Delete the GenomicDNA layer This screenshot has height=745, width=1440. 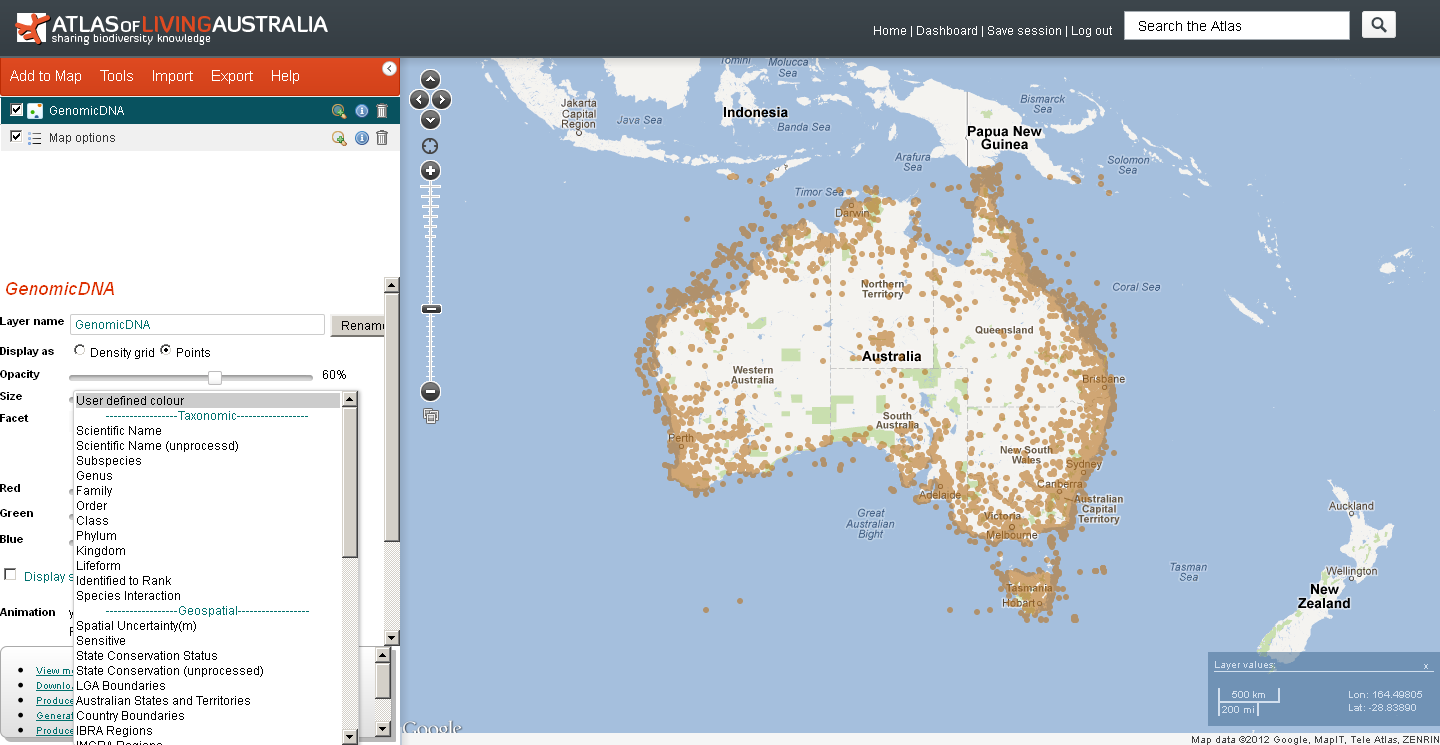point(381,111)
